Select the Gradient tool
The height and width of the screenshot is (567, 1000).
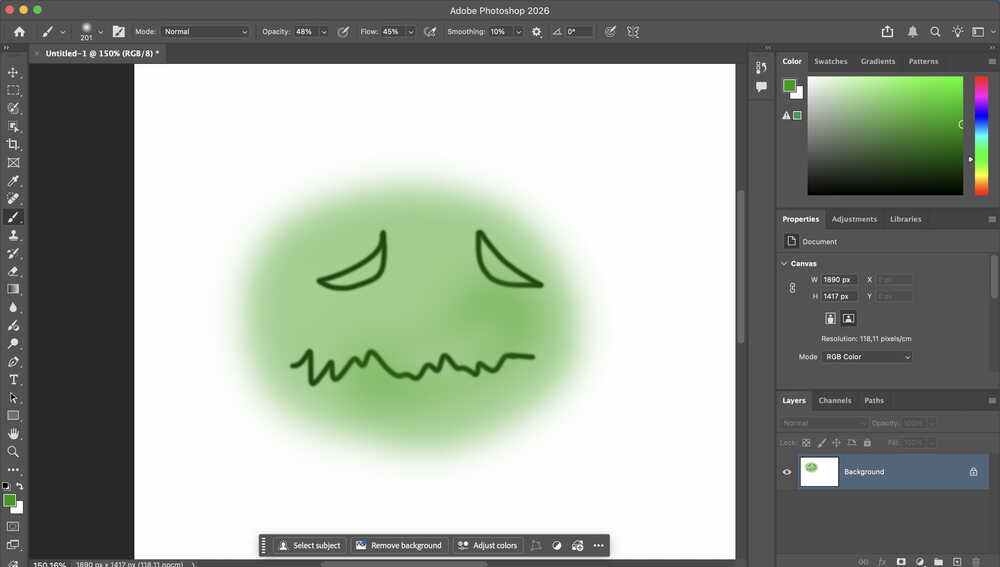click(13, 289)
